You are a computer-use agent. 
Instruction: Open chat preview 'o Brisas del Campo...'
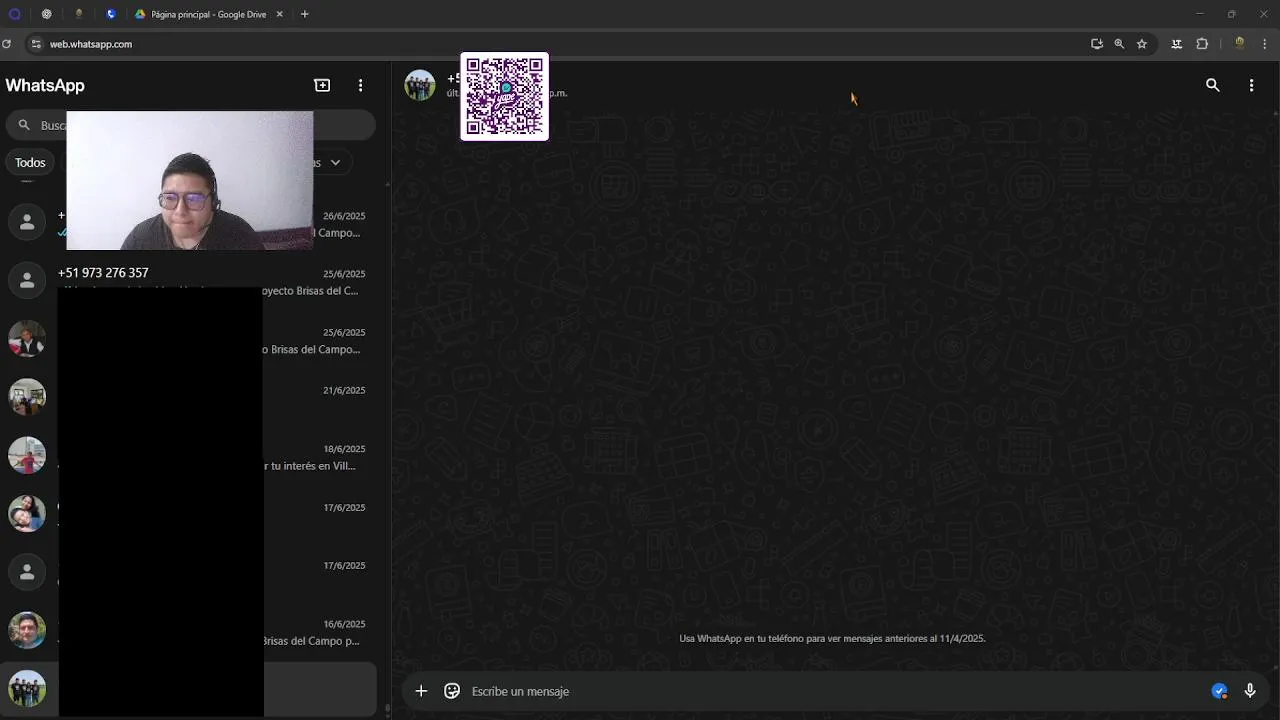312,349
